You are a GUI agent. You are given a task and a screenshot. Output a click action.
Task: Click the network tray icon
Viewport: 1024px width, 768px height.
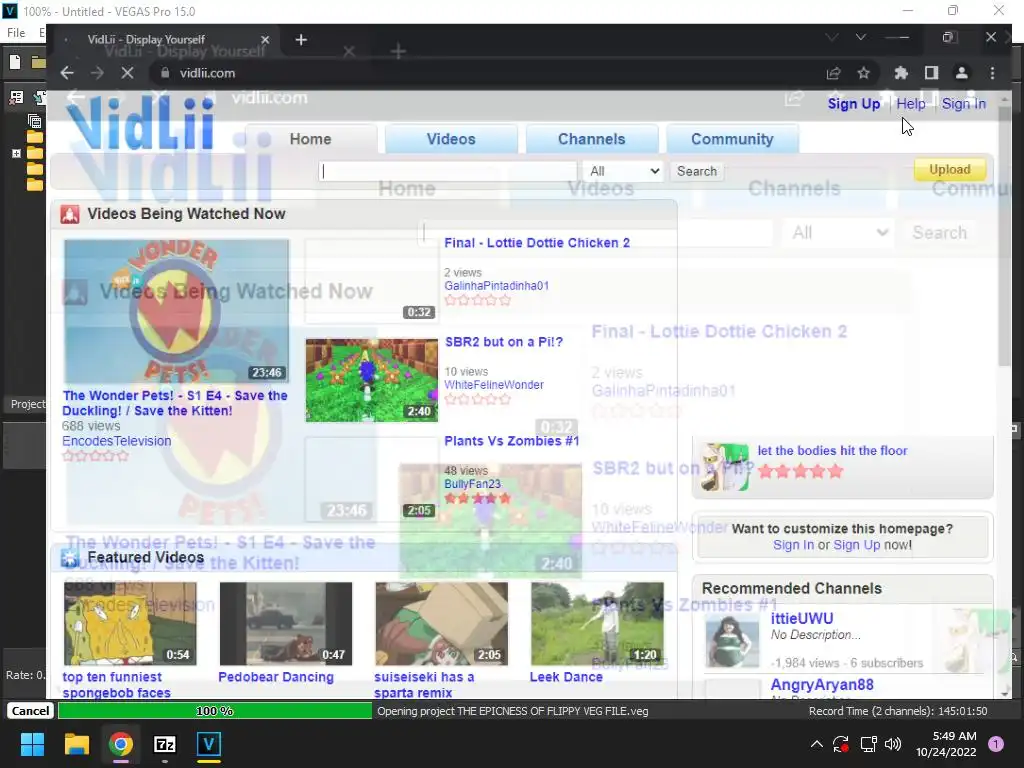click(x=868, y=744)
